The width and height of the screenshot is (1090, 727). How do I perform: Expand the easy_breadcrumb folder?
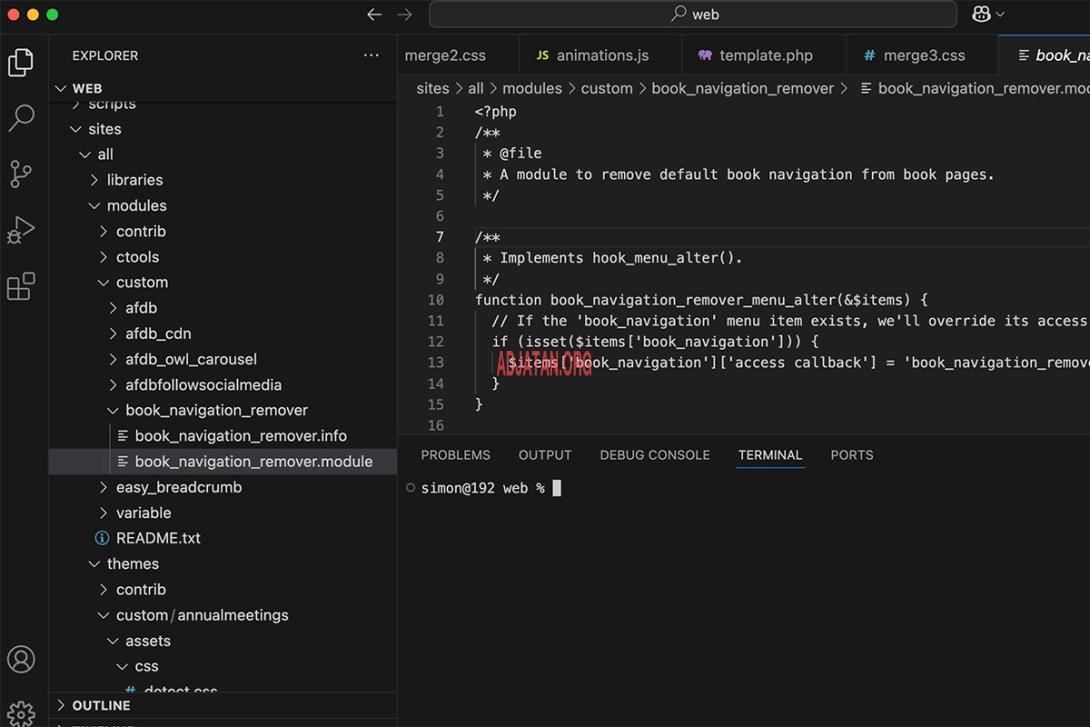point(178,487)
